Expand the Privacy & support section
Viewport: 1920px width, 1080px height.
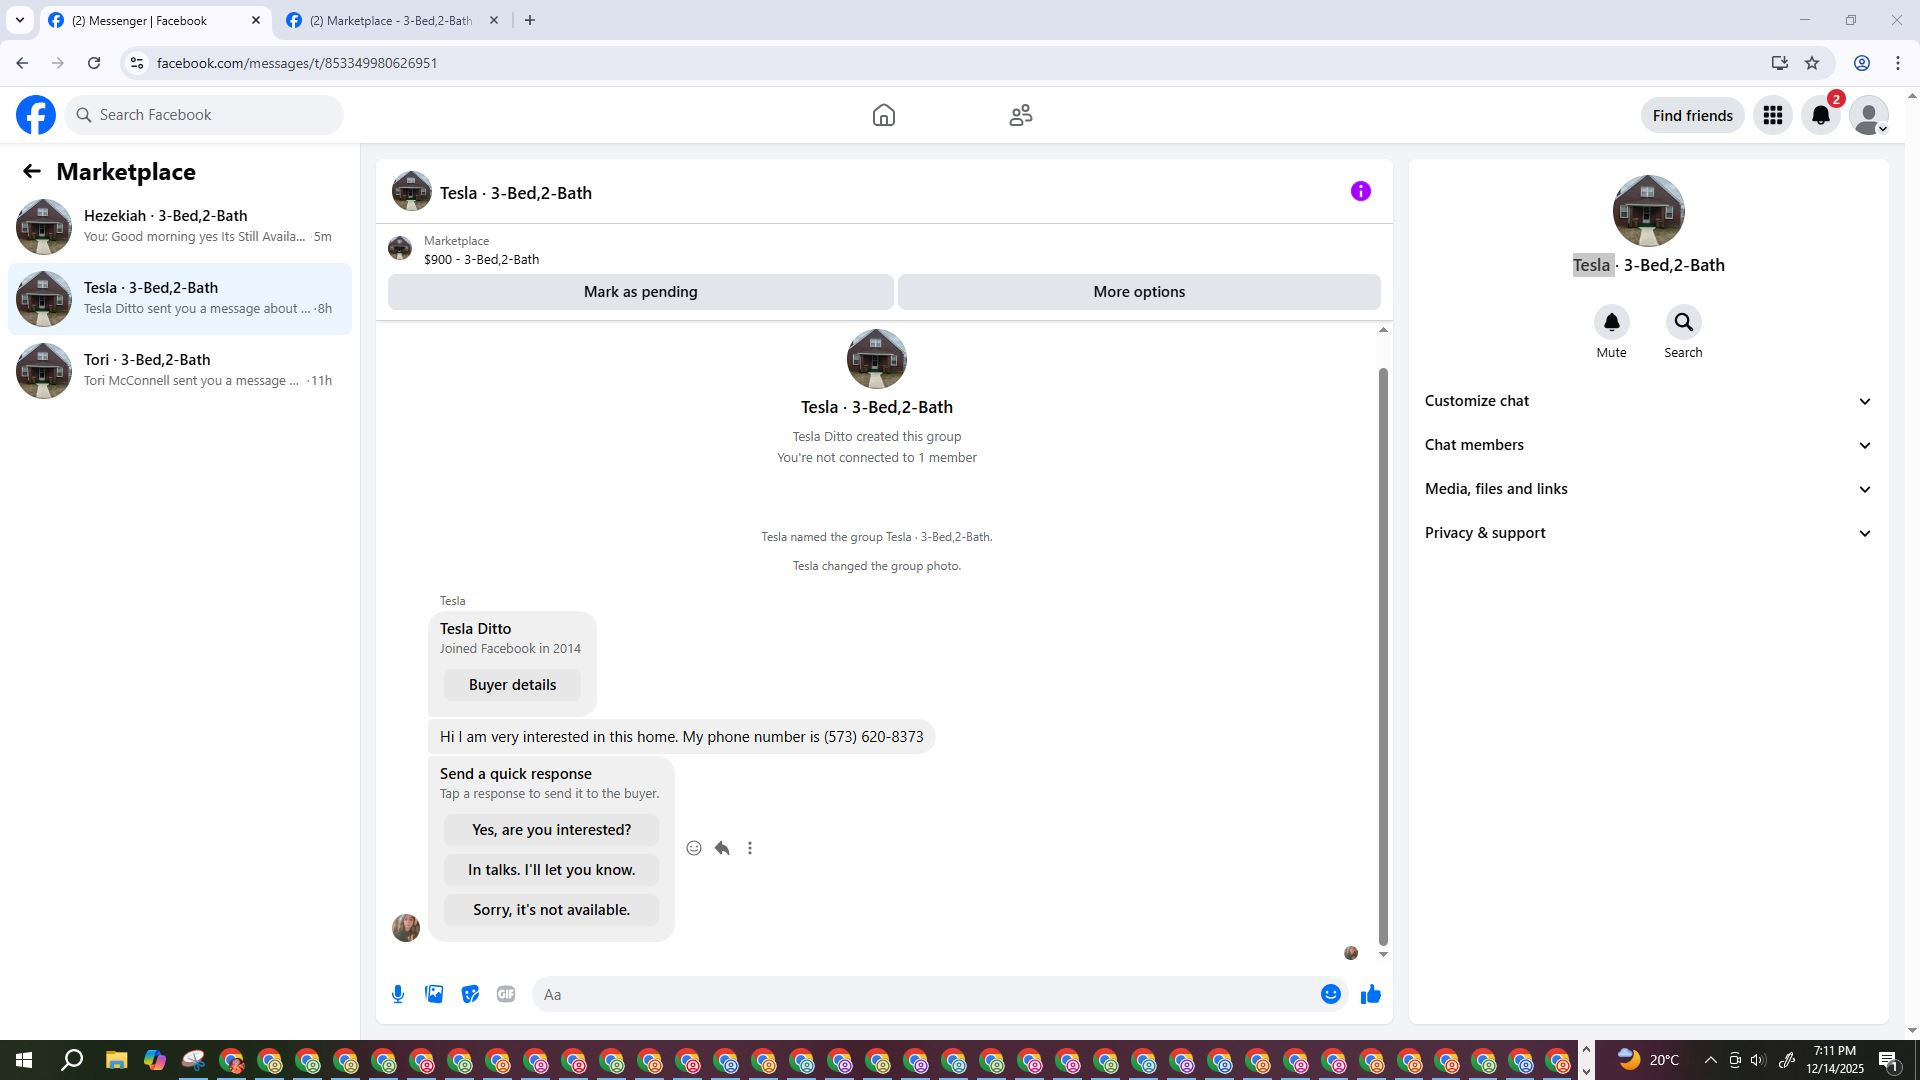pyautogui.click(x=1647, y=533)
